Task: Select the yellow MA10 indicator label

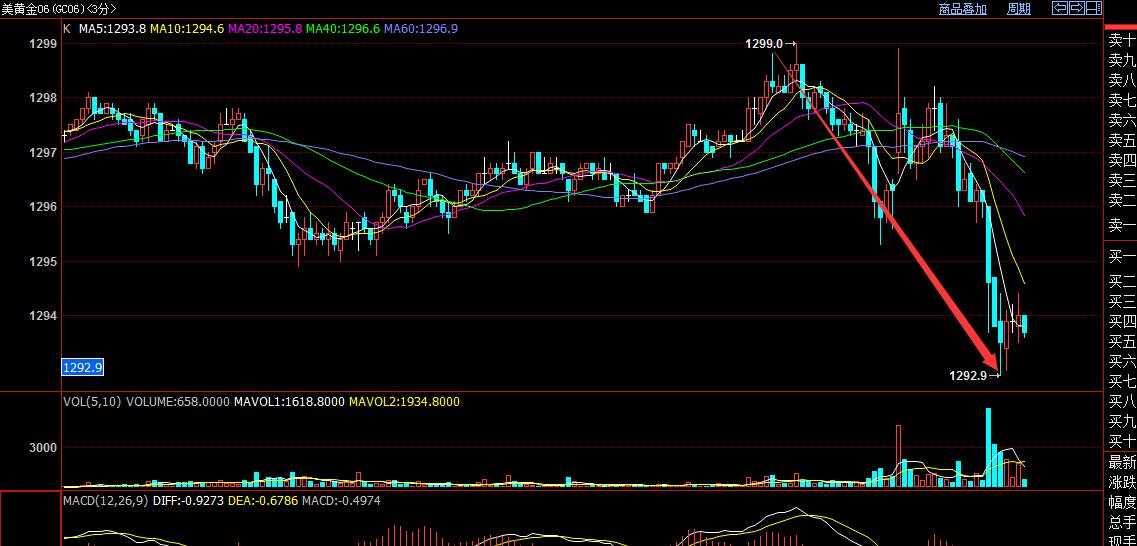Action: click(187, 29)
